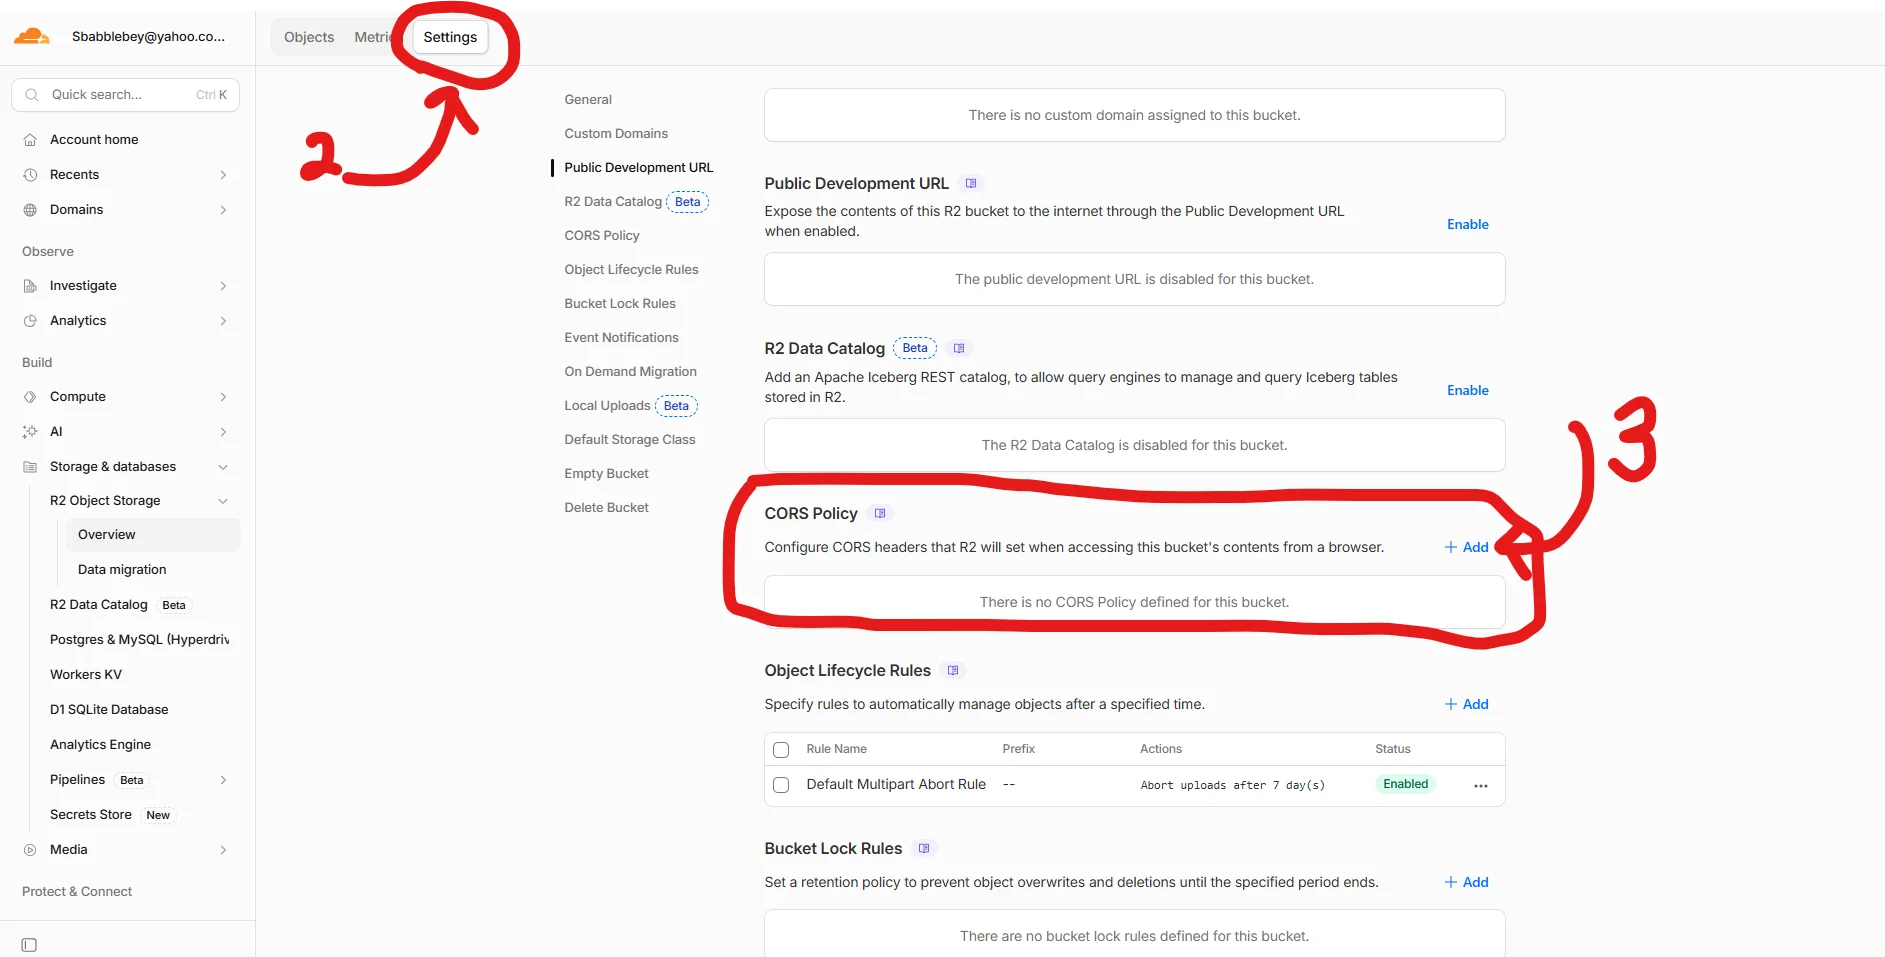The height and width of the screenshot is (957, 1885).
Task: Click the AI sparkle icon
Action: (x=30, y=432)
